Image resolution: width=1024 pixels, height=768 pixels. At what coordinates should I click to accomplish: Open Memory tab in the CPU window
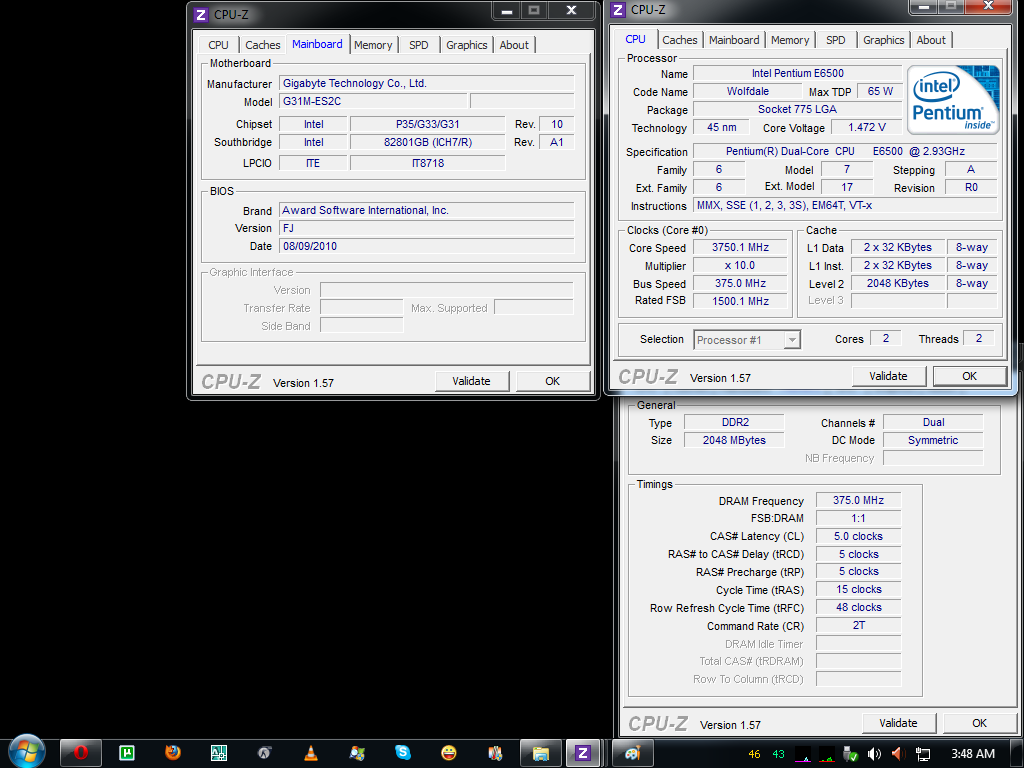coord(790,40)
